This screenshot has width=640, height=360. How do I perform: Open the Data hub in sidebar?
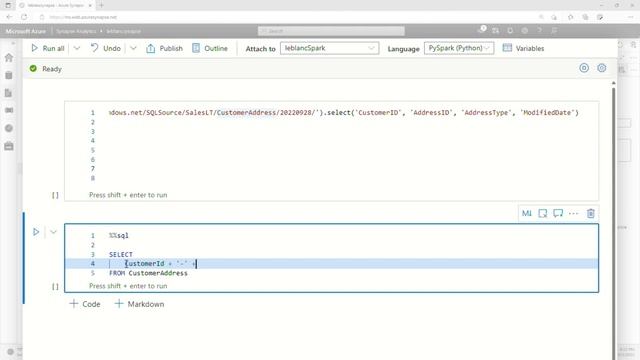9,76
